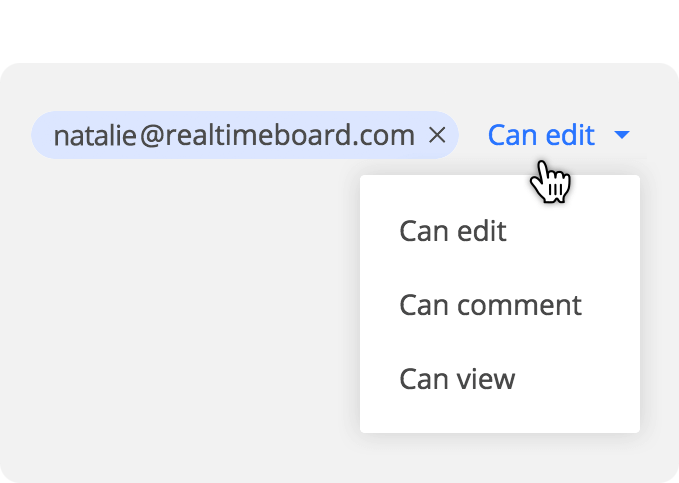
Task: Set invitee access to Can comment
Action: click(x=490, y=305)
